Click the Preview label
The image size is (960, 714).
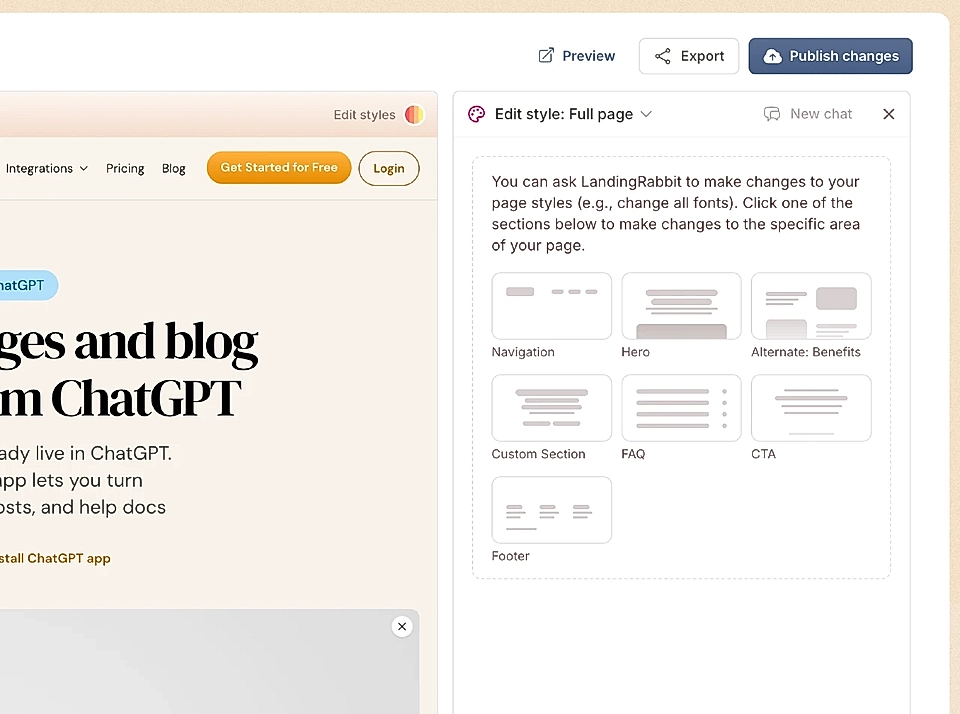click(588, 56)
